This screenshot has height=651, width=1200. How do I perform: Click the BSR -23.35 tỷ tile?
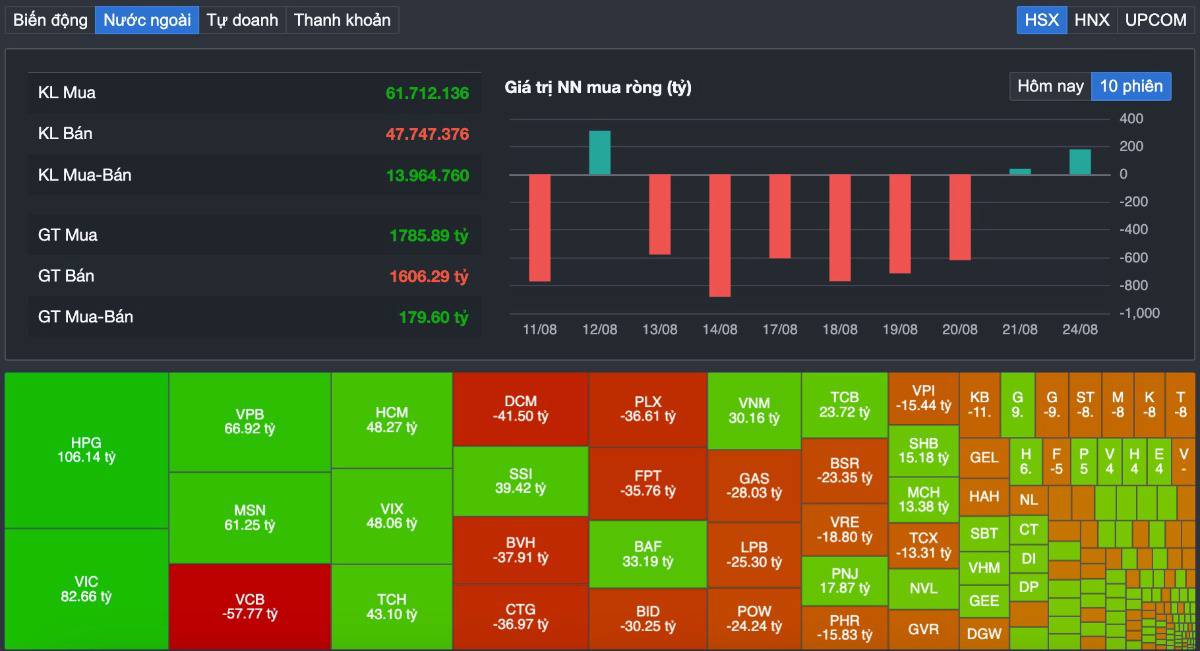[x=845, y=471]
